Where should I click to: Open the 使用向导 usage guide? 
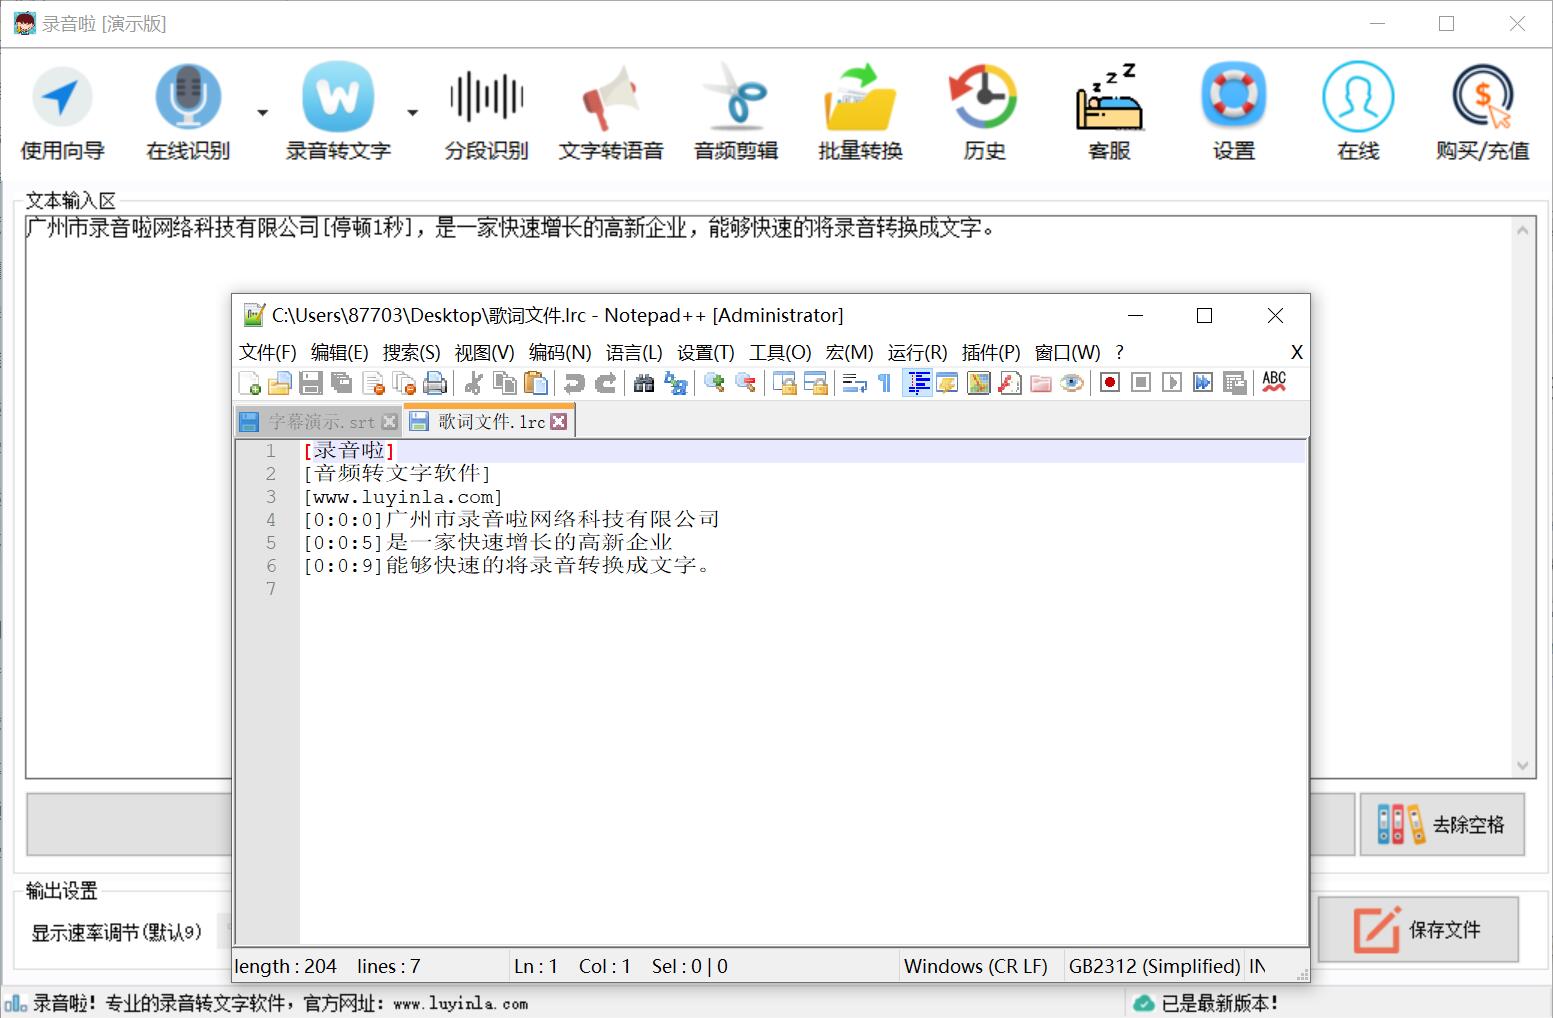[62, 112]
